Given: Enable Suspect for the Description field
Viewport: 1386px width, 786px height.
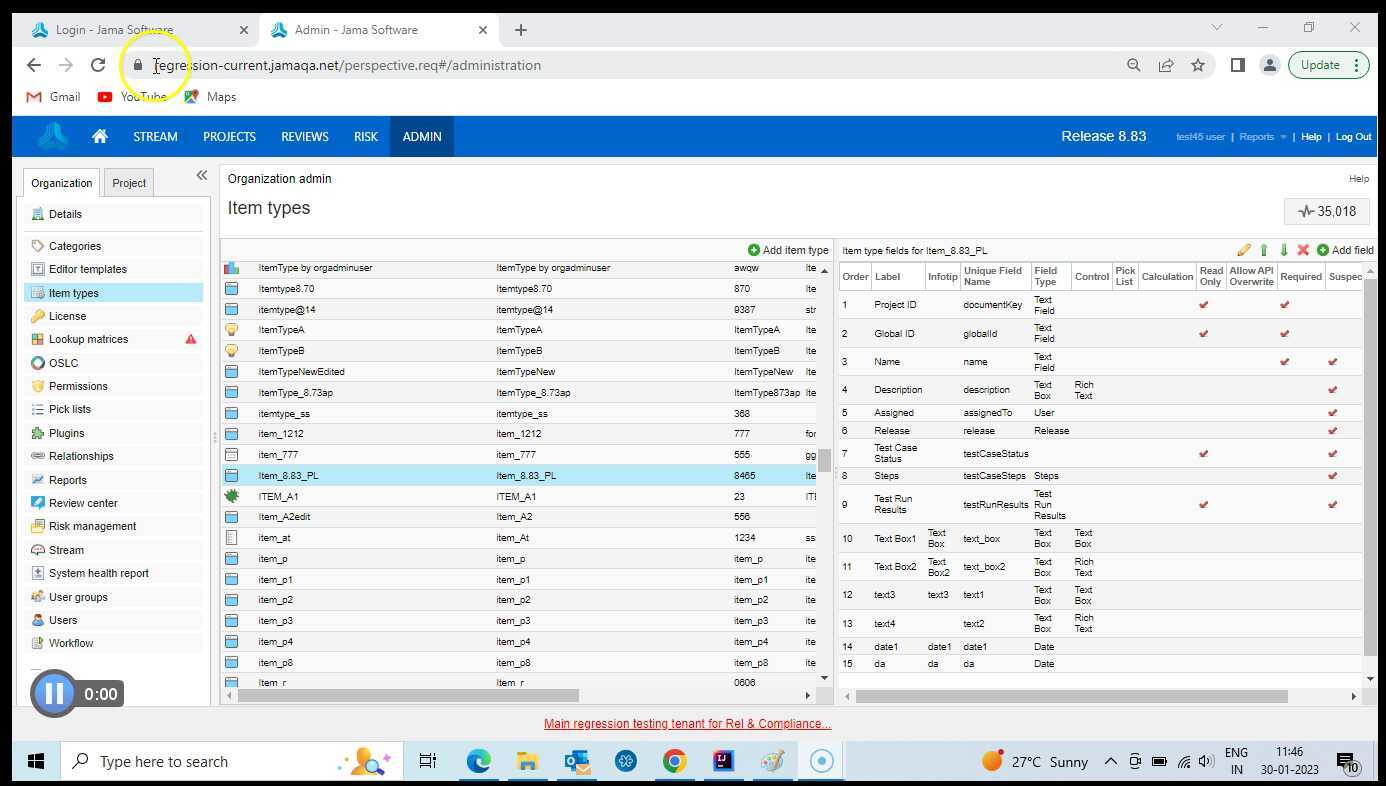Looking at the screenshot, I should 1333,389.
